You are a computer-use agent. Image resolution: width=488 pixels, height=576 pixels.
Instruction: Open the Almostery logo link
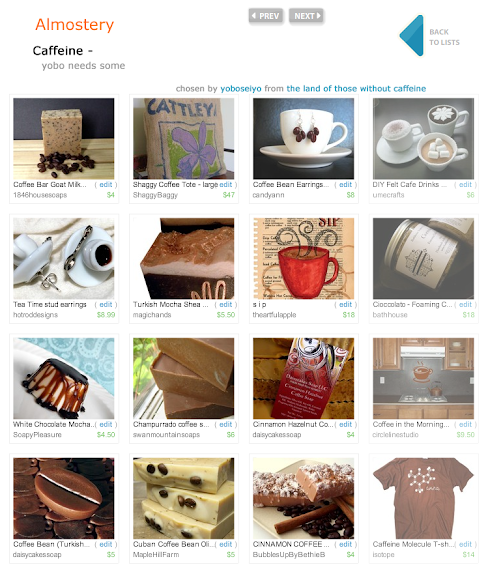point(75,25)
